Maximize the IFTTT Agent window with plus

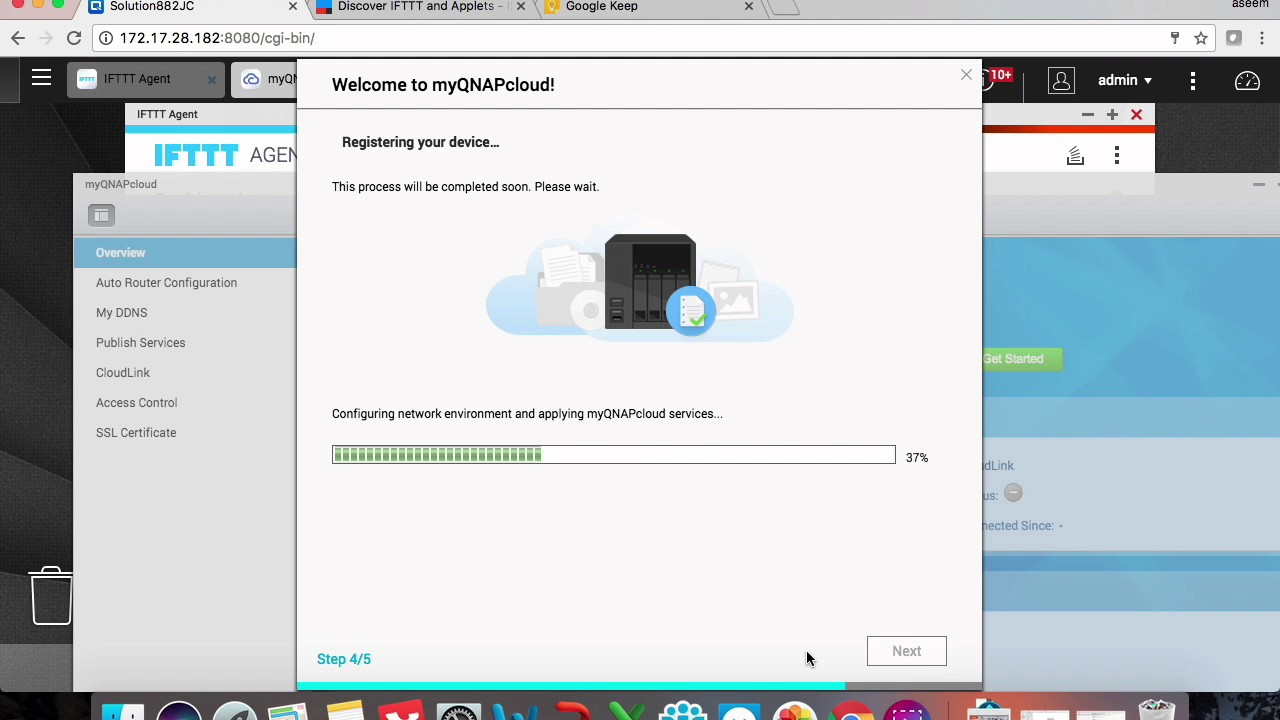tap(1112, 115)
